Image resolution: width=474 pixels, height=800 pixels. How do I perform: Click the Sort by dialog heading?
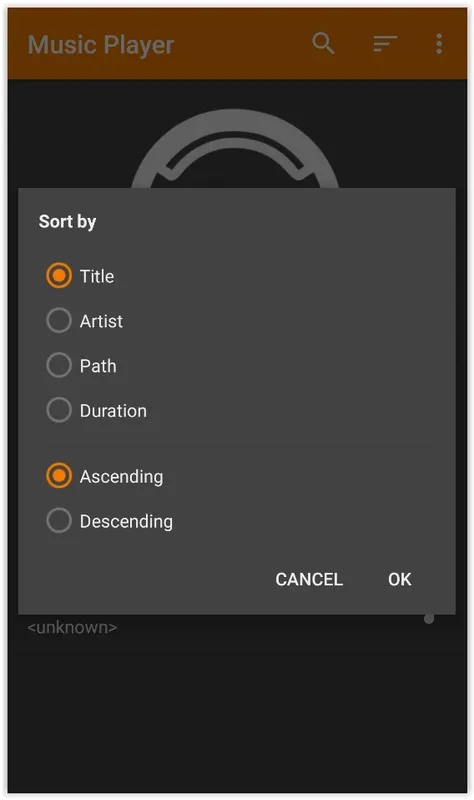pyautogui.click(x=67, y=221)
